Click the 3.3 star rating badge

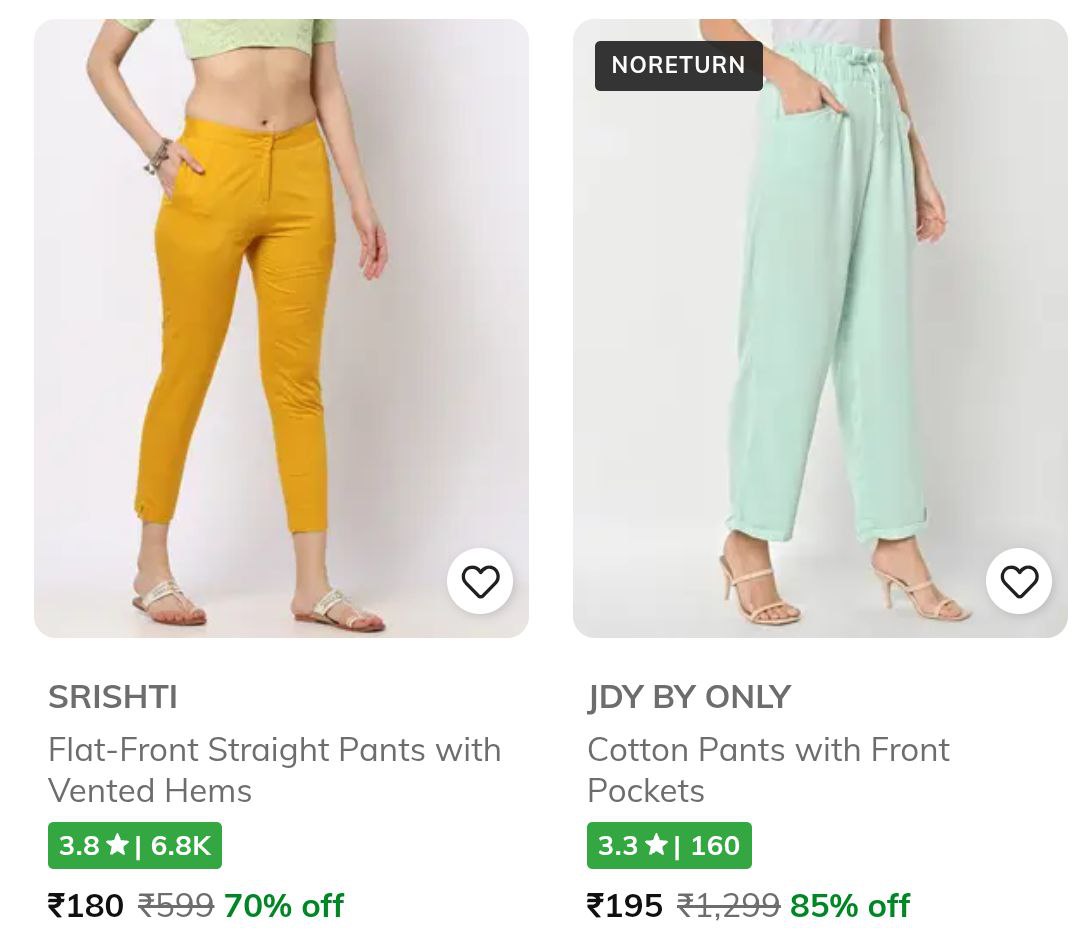click(669, 846)
